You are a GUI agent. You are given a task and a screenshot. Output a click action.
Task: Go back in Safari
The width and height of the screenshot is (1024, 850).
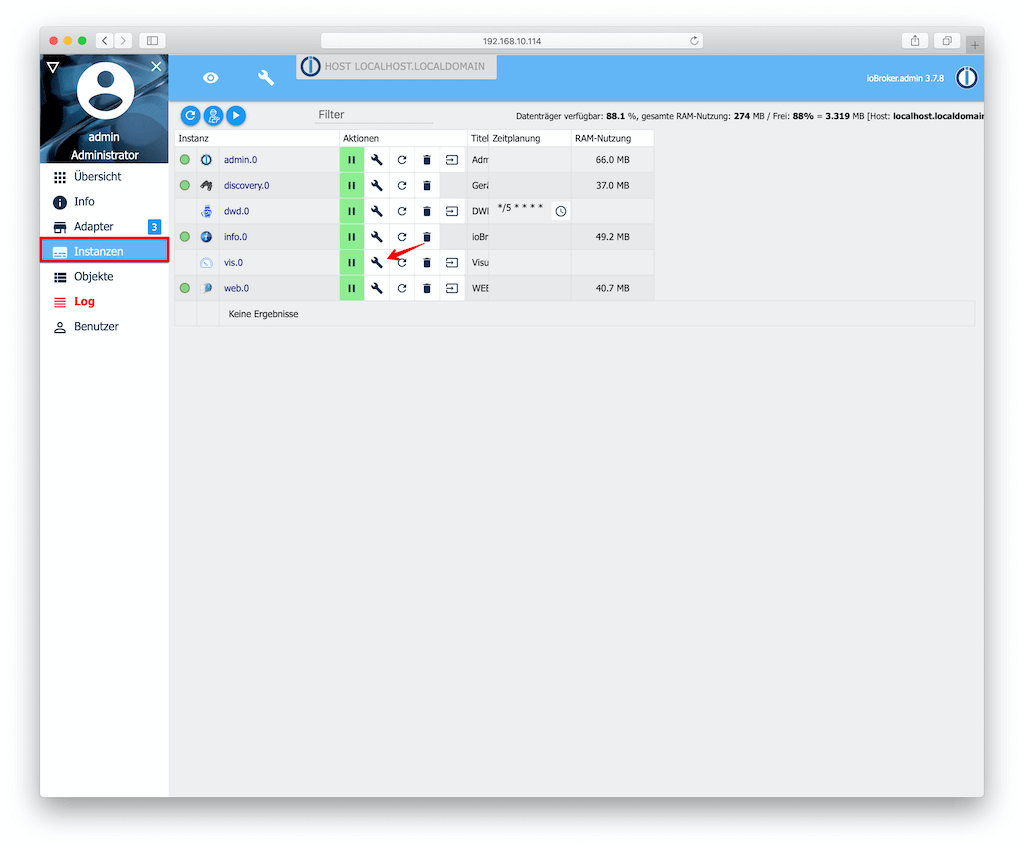[104, 40]
